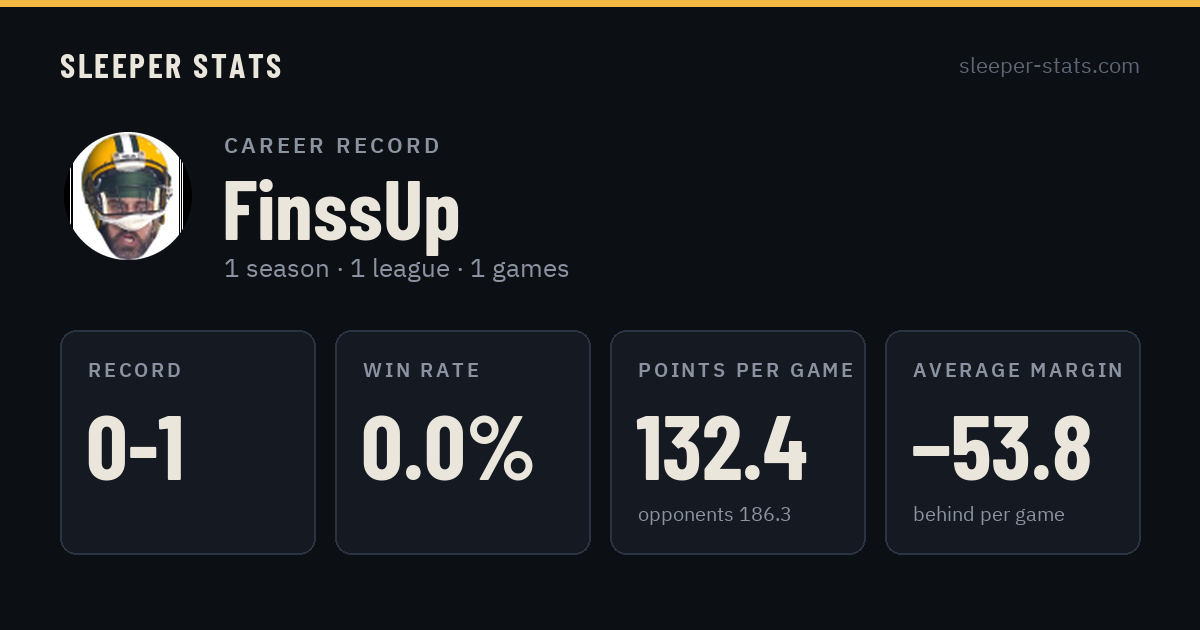Viewport: 1200px width, 630px height.
Task: Click the FinssUp profile avatar image
Action: point(128,196)
